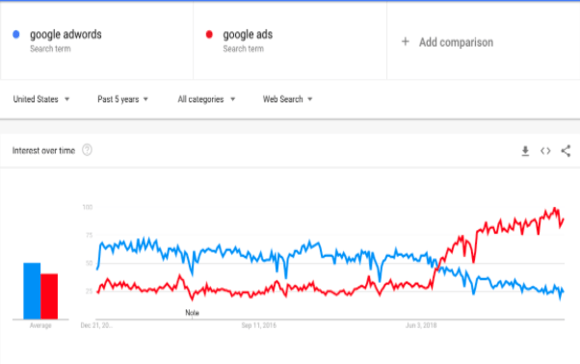The width and height of the screenshot is (580, 364).
Task: Open the embed code icon
Action: [x=545, y=151]
